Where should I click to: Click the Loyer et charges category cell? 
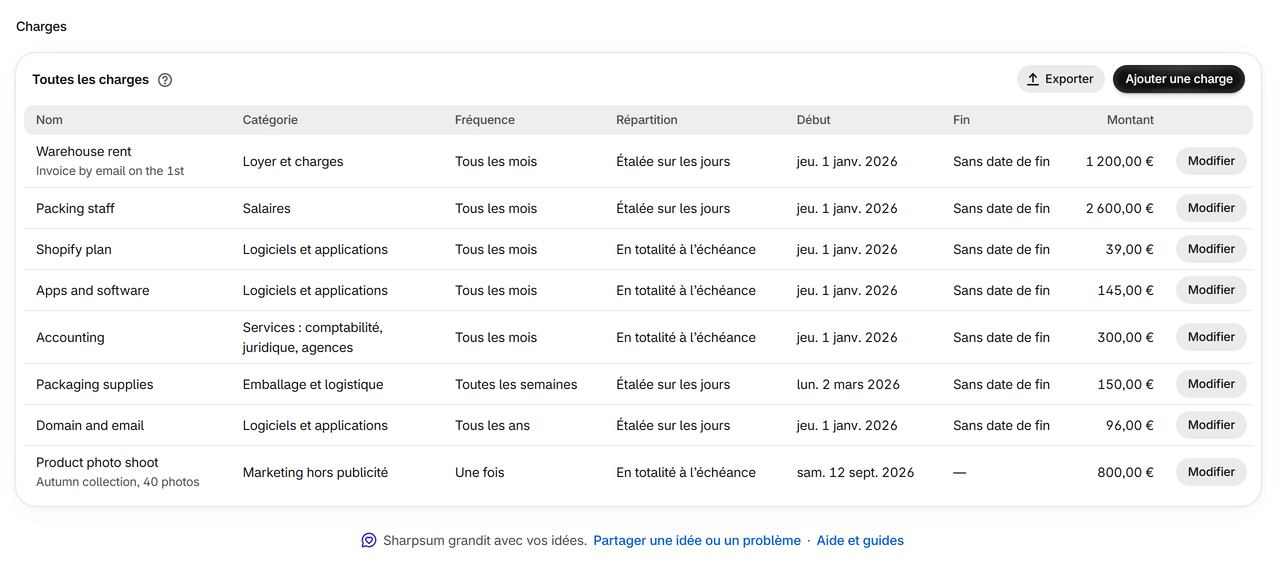(x=293, y=162)
